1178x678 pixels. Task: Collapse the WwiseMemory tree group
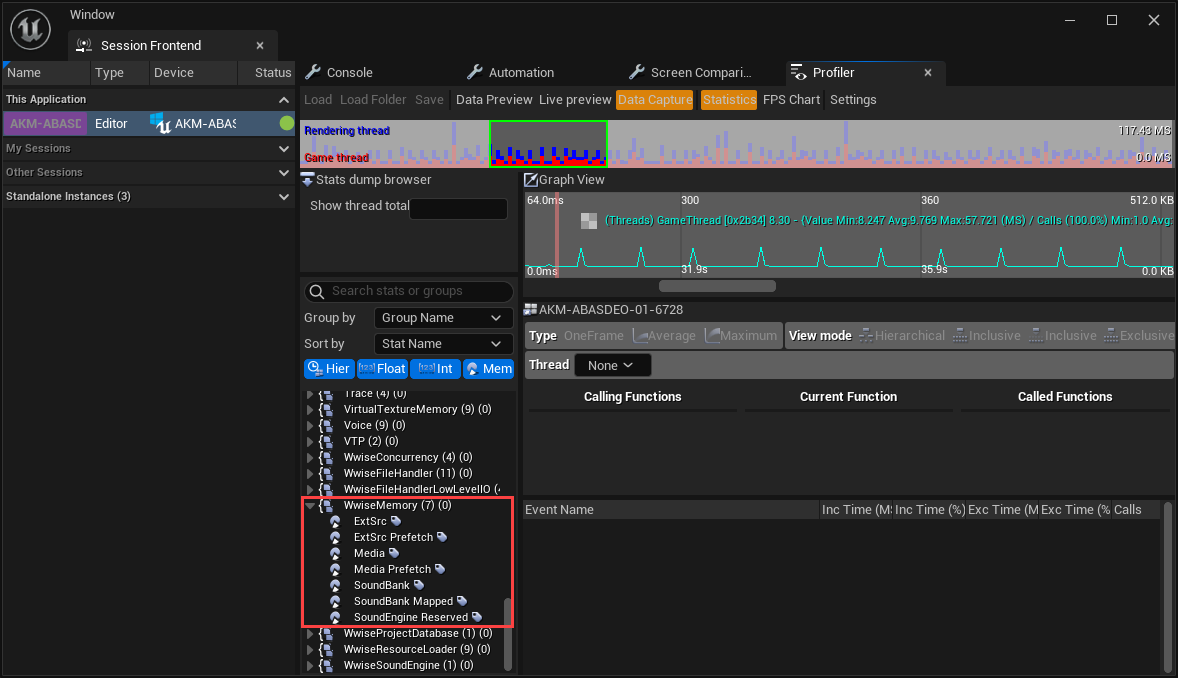coord(310,506)
